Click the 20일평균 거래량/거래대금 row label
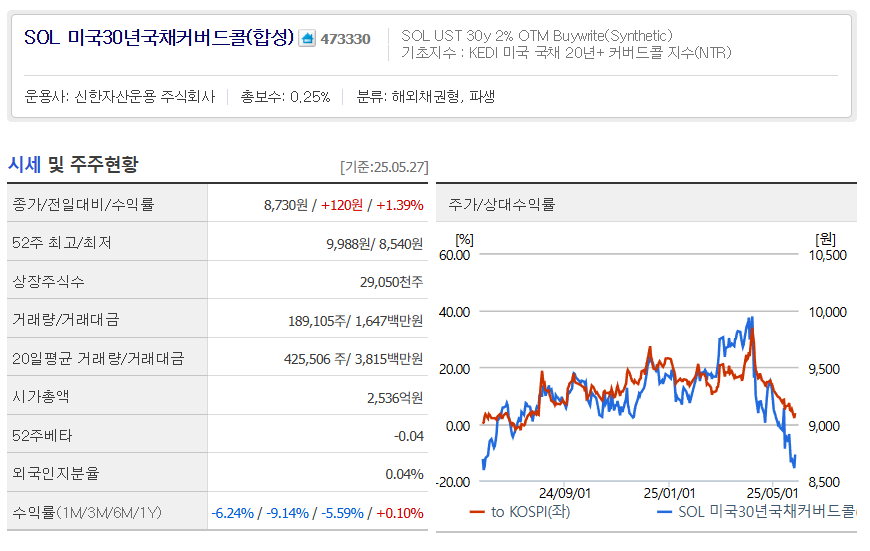This screenshot has width=870, height=551. click(x=98, y=358)
